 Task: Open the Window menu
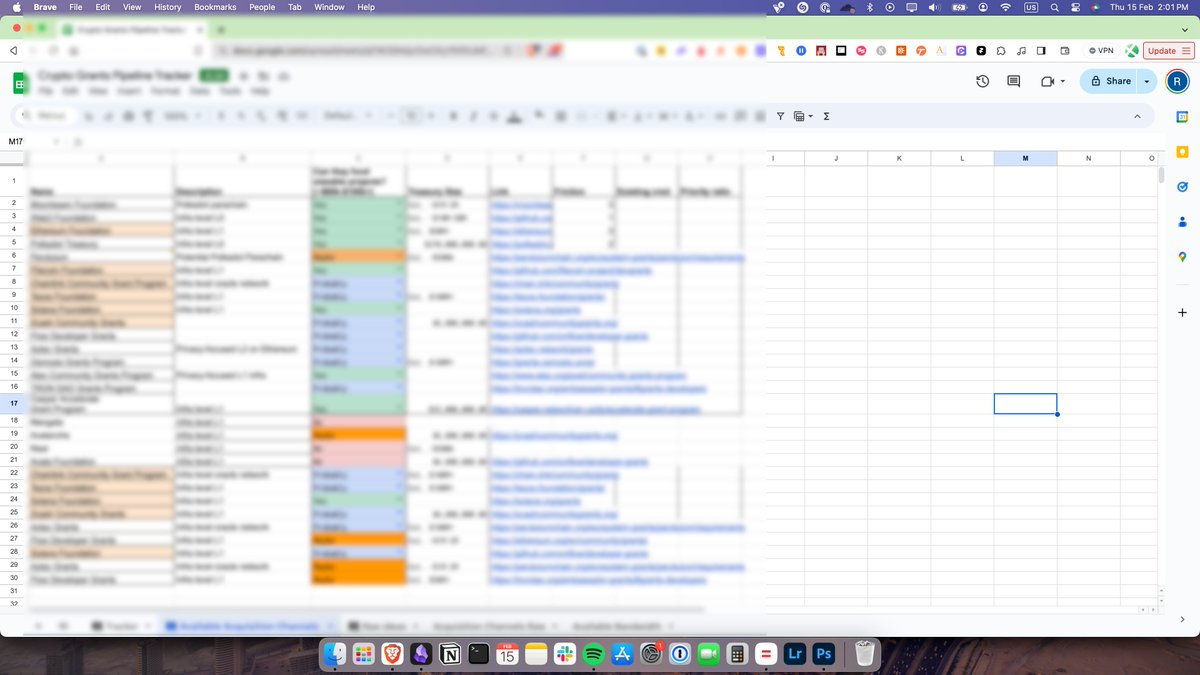click(329, 7)
